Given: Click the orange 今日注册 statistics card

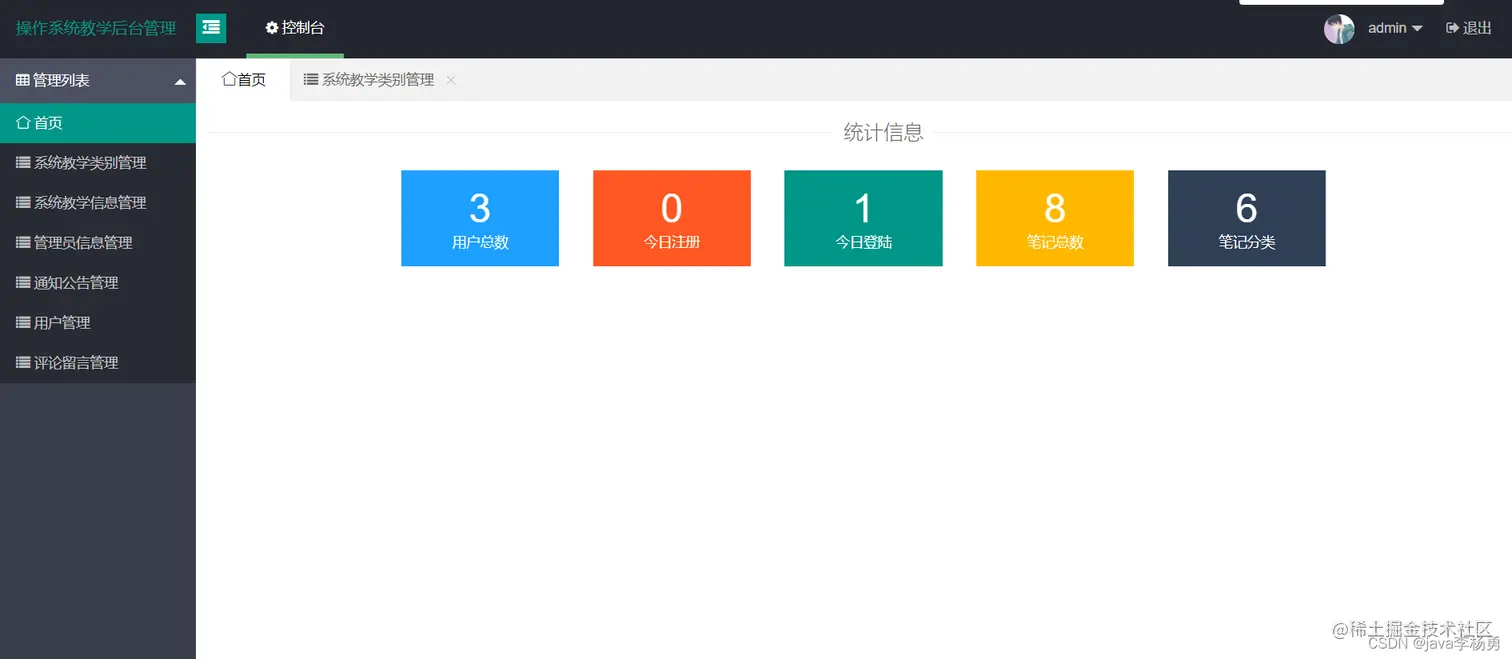Looking at the screenshot, I should click(672, 218).
